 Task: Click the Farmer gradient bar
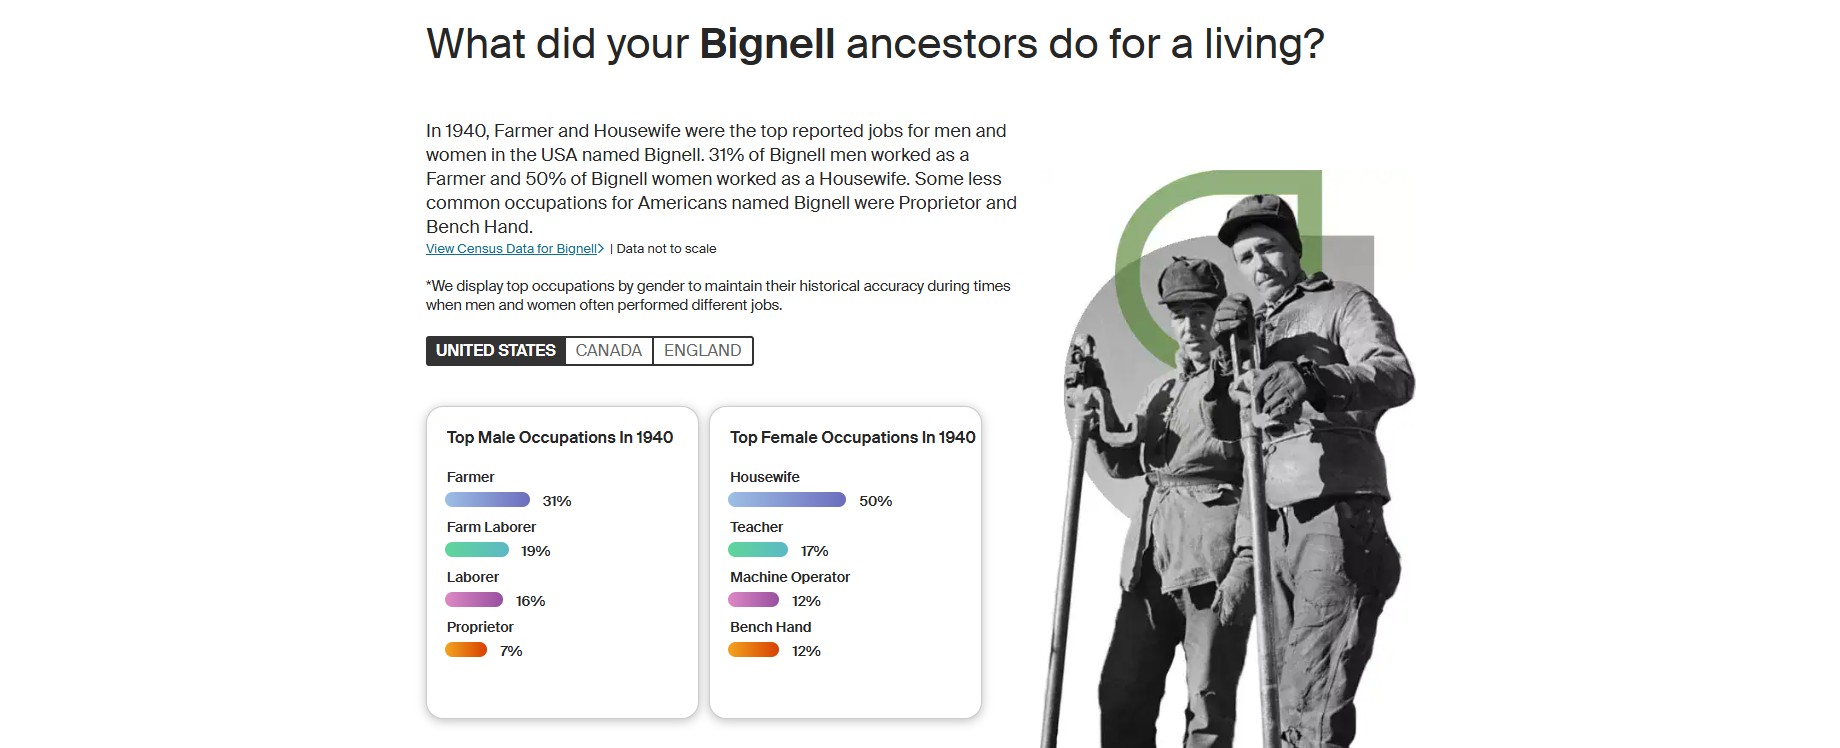pyautogui.click(x=487, y=499)
